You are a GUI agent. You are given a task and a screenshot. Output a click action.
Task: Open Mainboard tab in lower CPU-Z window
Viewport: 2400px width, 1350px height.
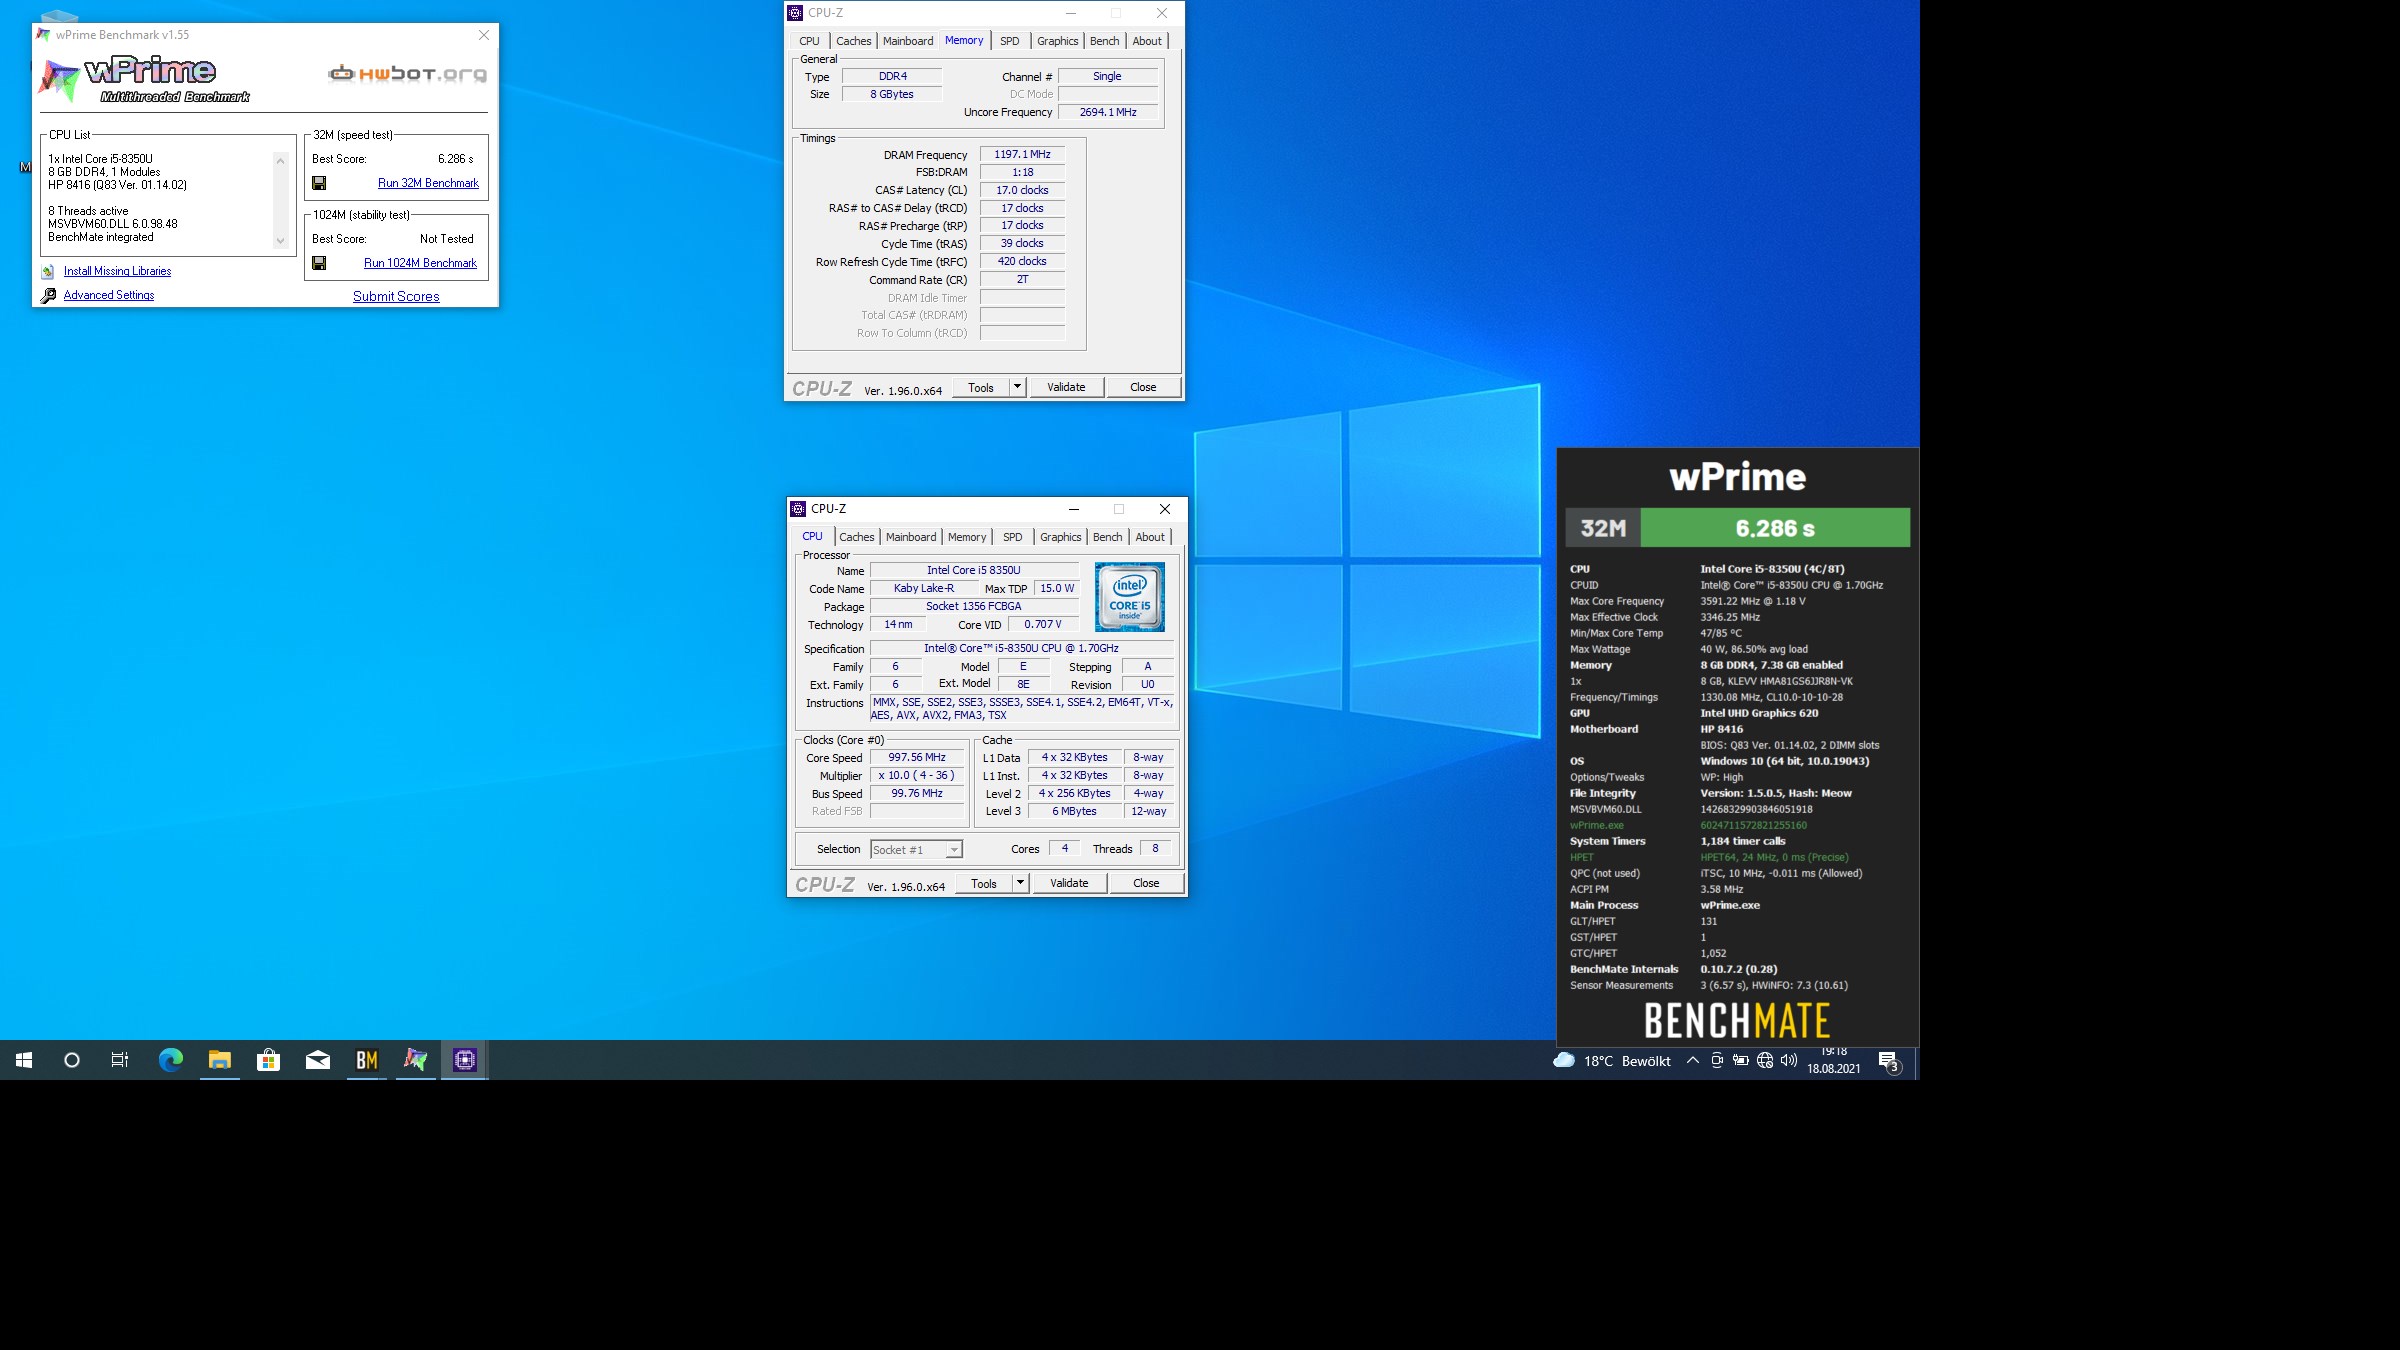[x=911, y=537]
